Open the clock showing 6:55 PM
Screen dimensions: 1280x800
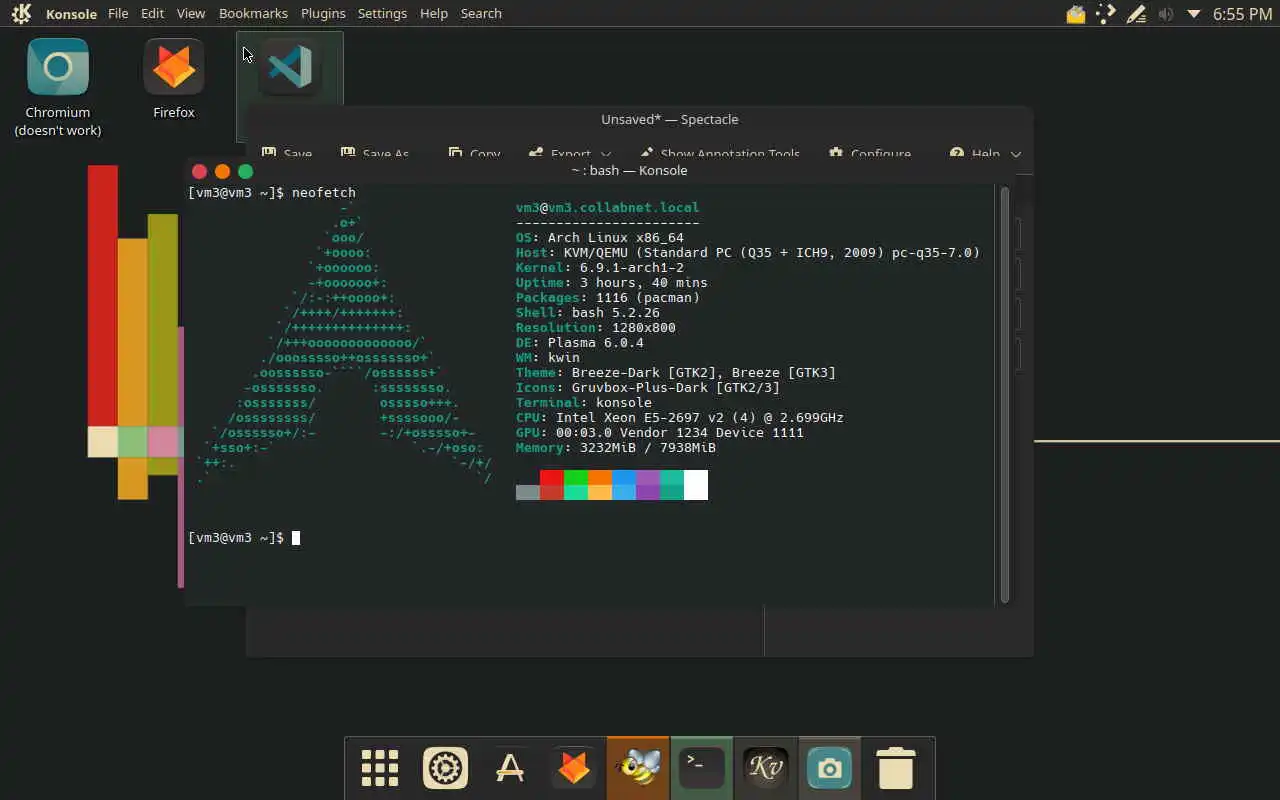point(1242,14)
